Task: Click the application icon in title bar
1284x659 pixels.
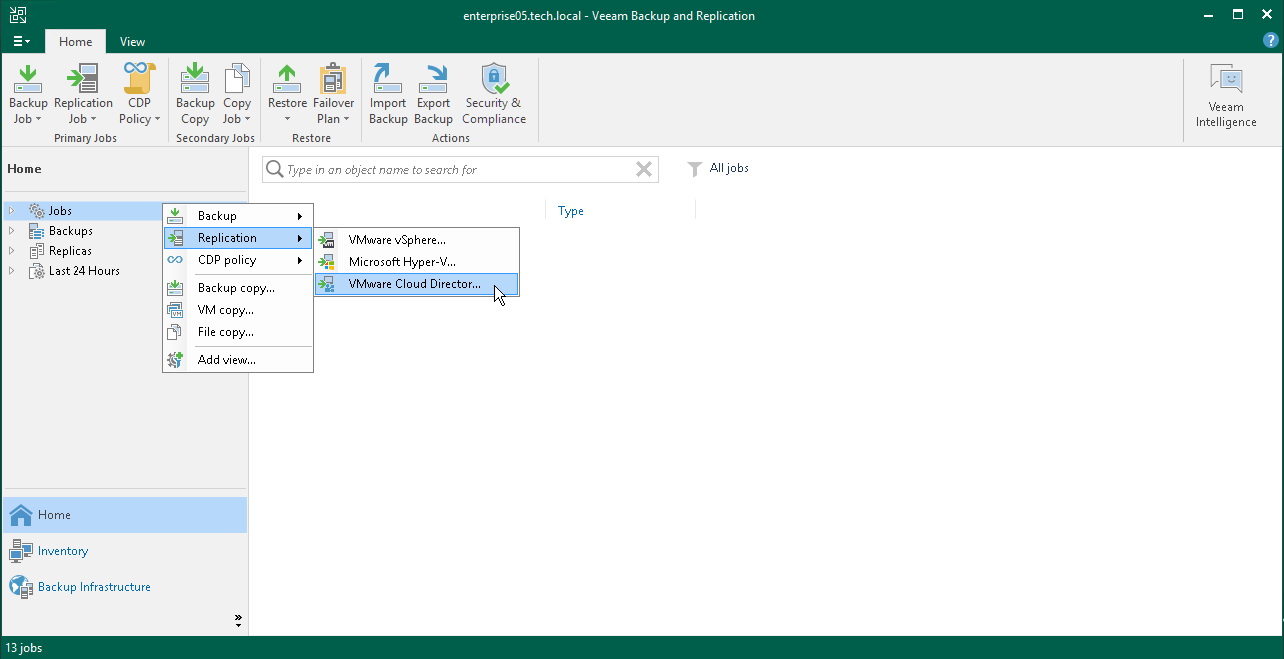Action: click(17, 15)
